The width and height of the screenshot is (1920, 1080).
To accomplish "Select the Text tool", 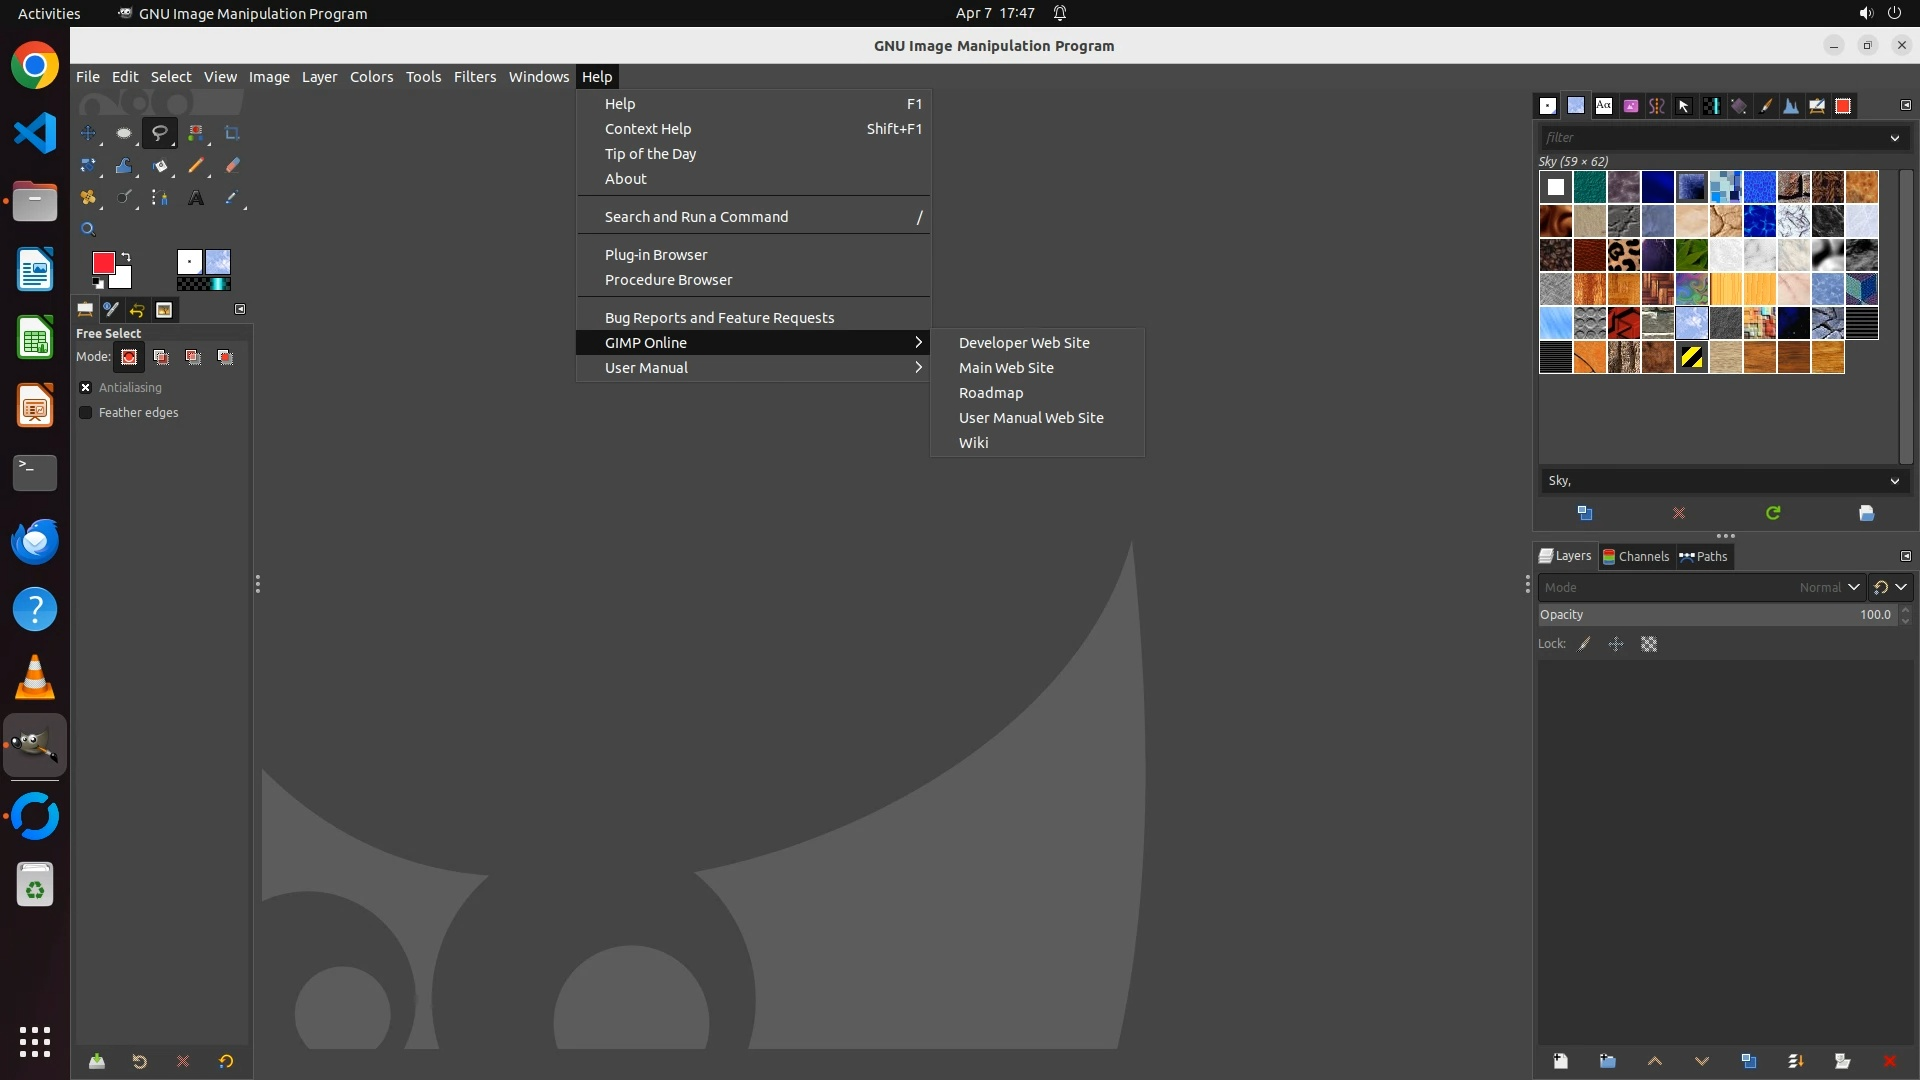I will coord(196,198).
